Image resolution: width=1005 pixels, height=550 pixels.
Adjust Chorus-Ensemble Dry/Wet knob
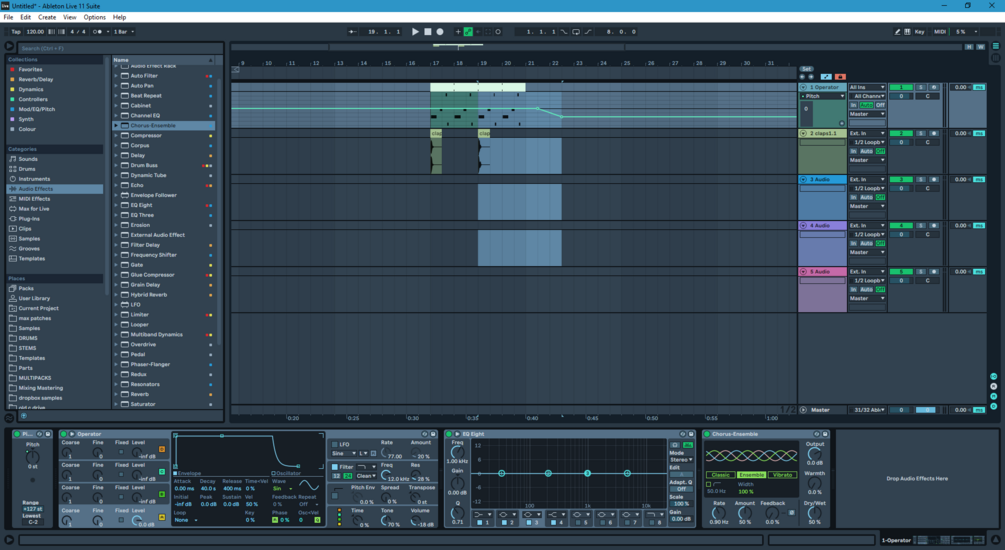814,512
